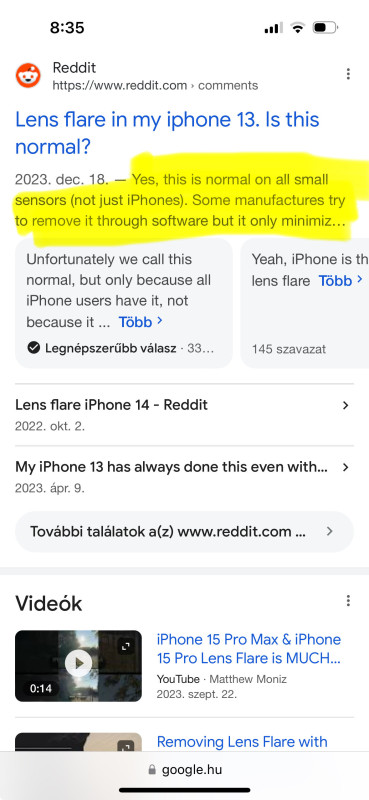Open iPhone 15 Pro Max Lens Flare video link

pos(249,649)
